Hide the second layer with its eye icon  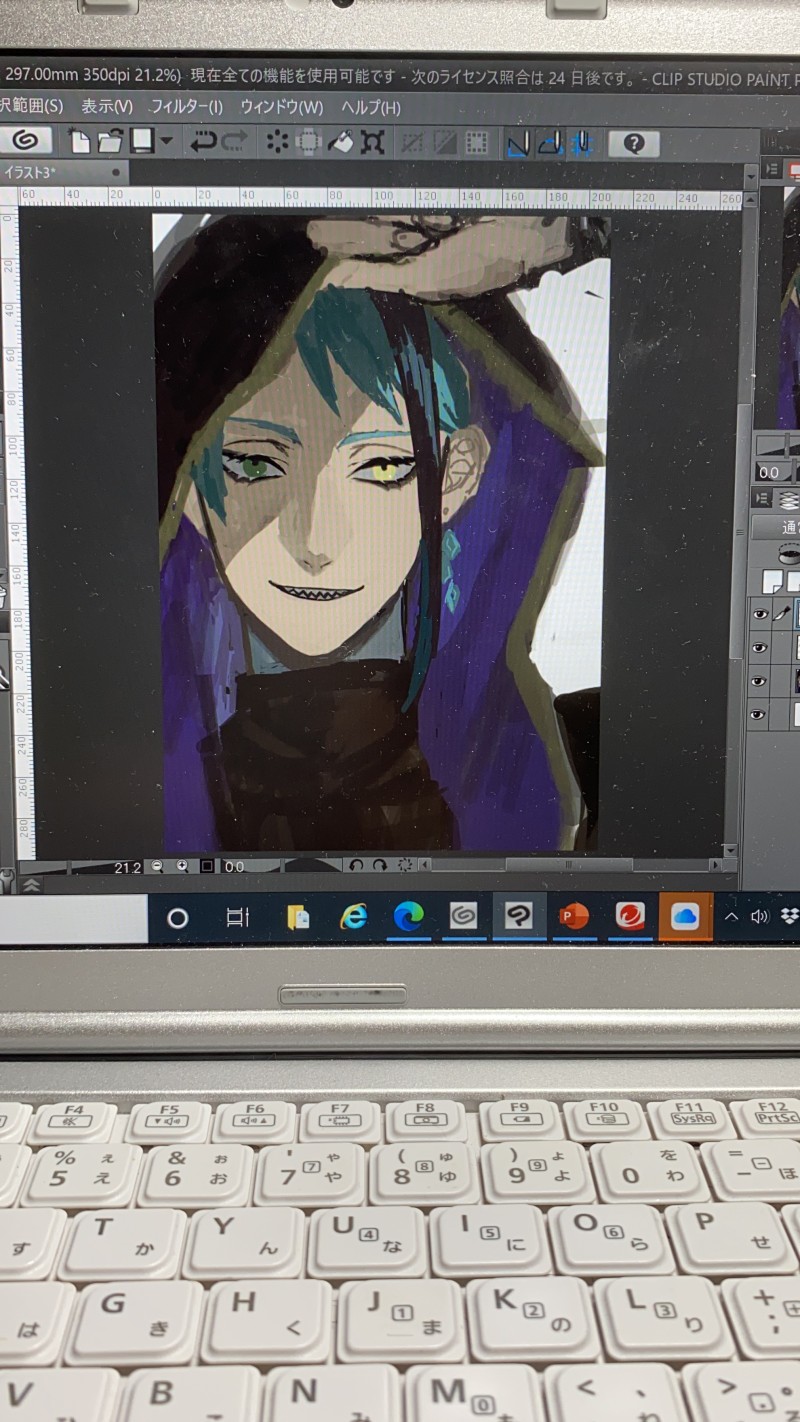pos(760,650)
